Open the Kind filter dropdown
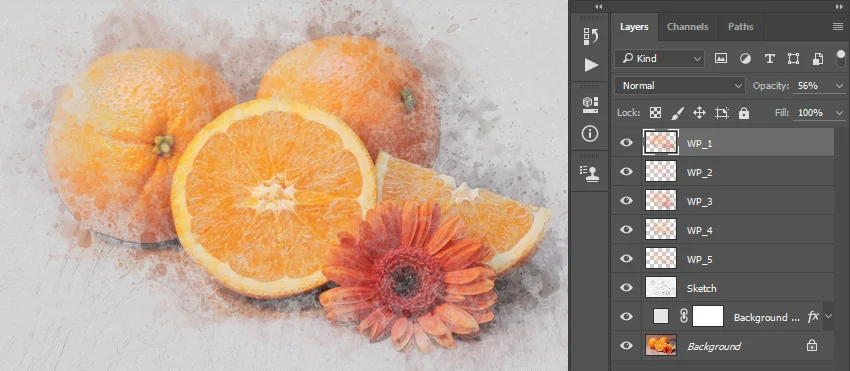850x371 pixels. pyautogui.click(x=659, y=59)
